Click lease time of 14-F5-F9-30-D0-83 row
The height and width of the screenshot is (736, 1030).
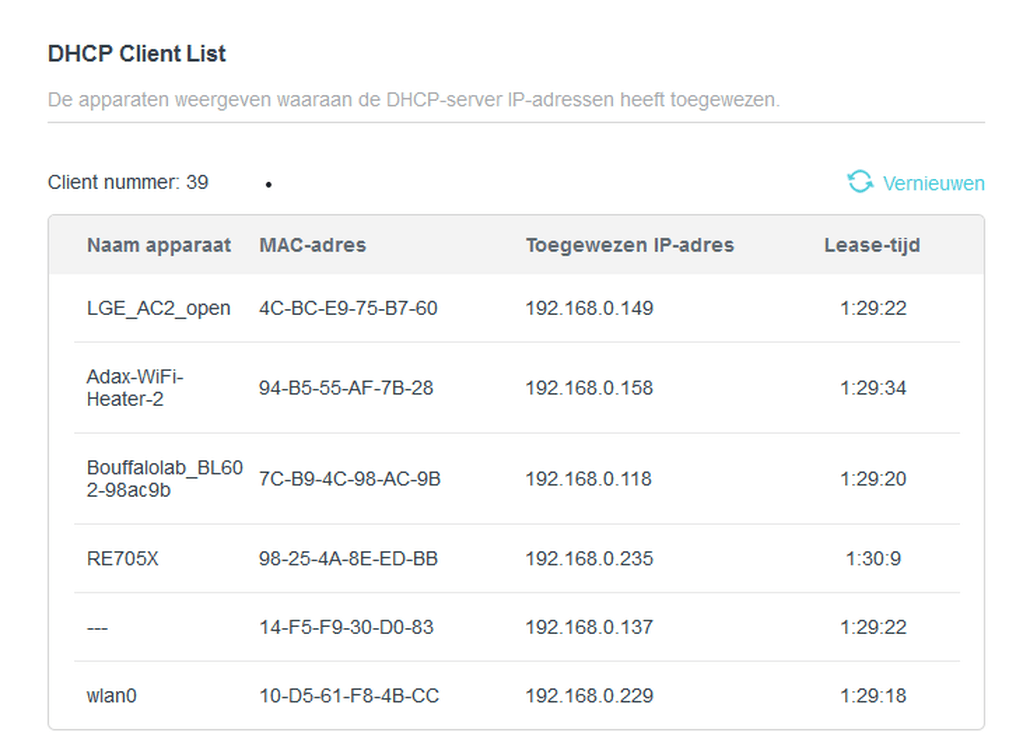(x=873, y=627)
